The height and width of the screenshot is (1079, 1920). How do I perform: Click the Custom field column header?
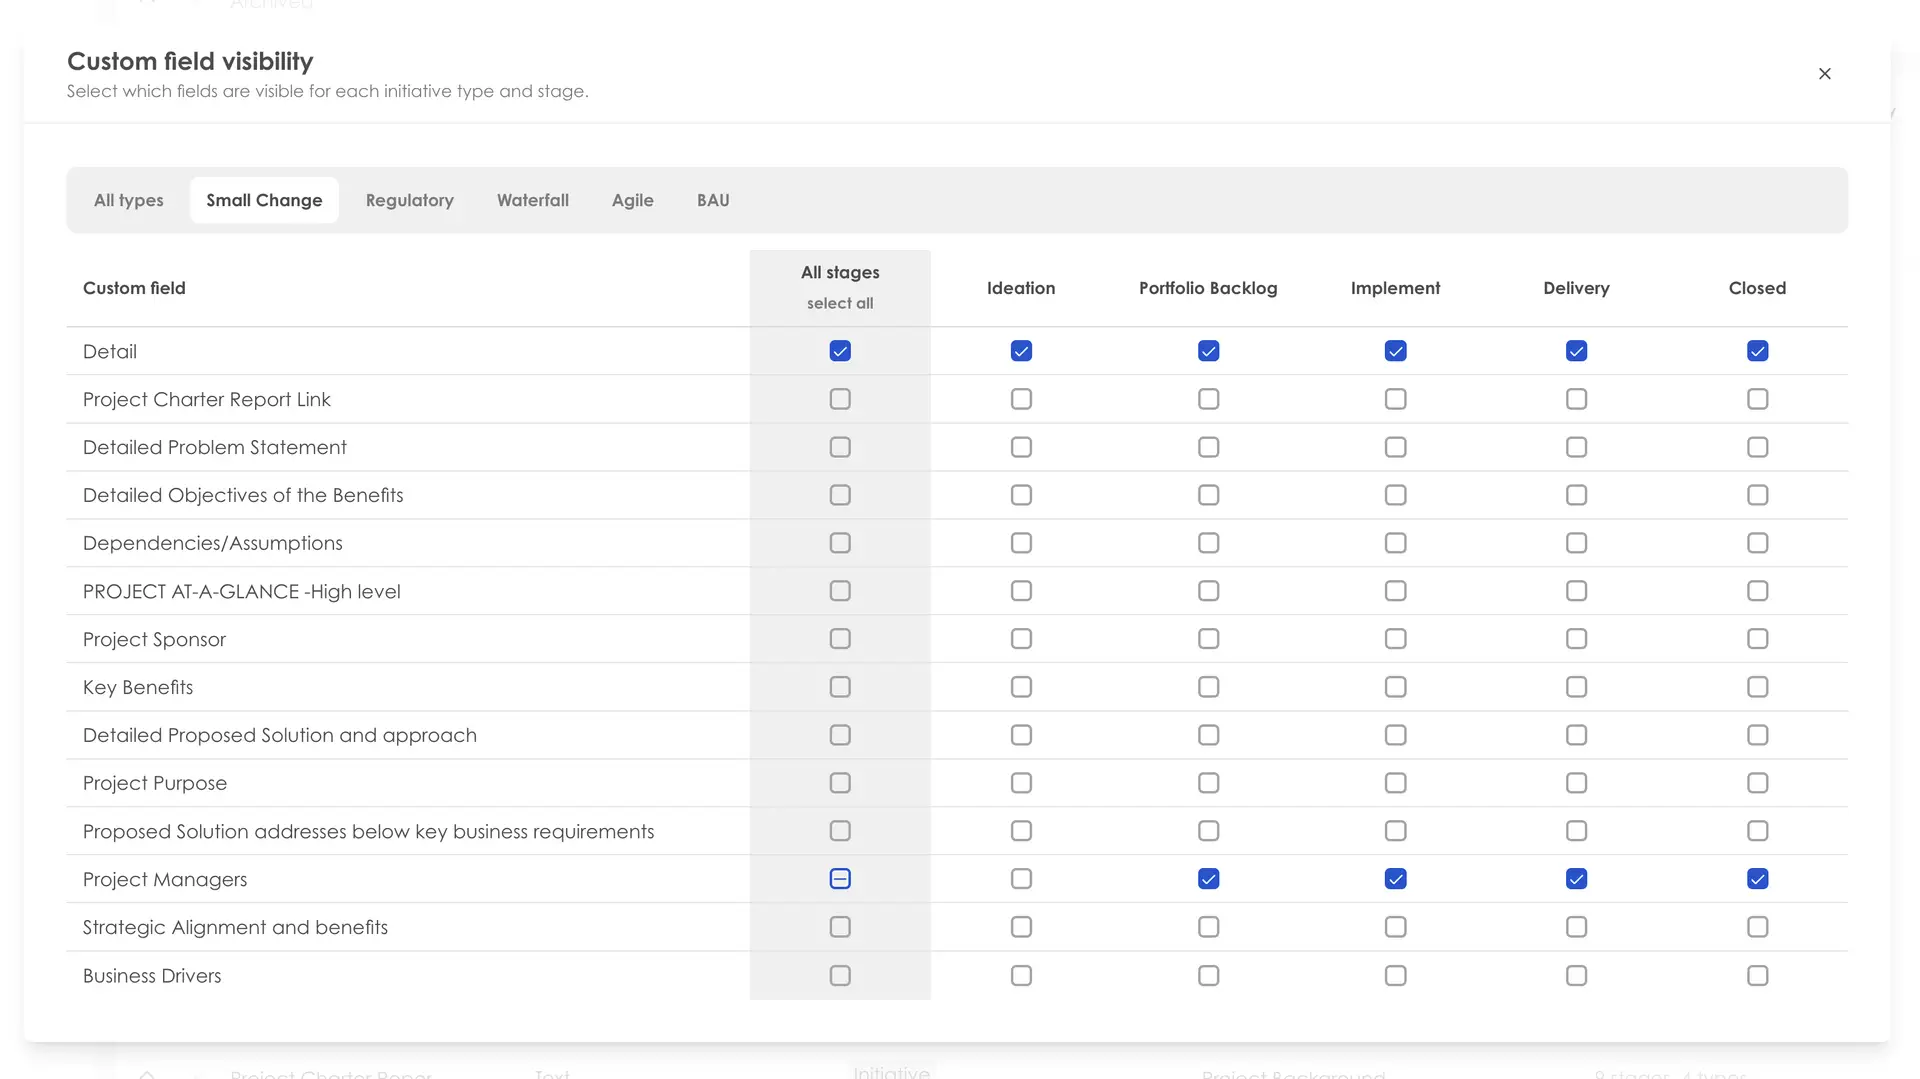click(x=134, y=288)
